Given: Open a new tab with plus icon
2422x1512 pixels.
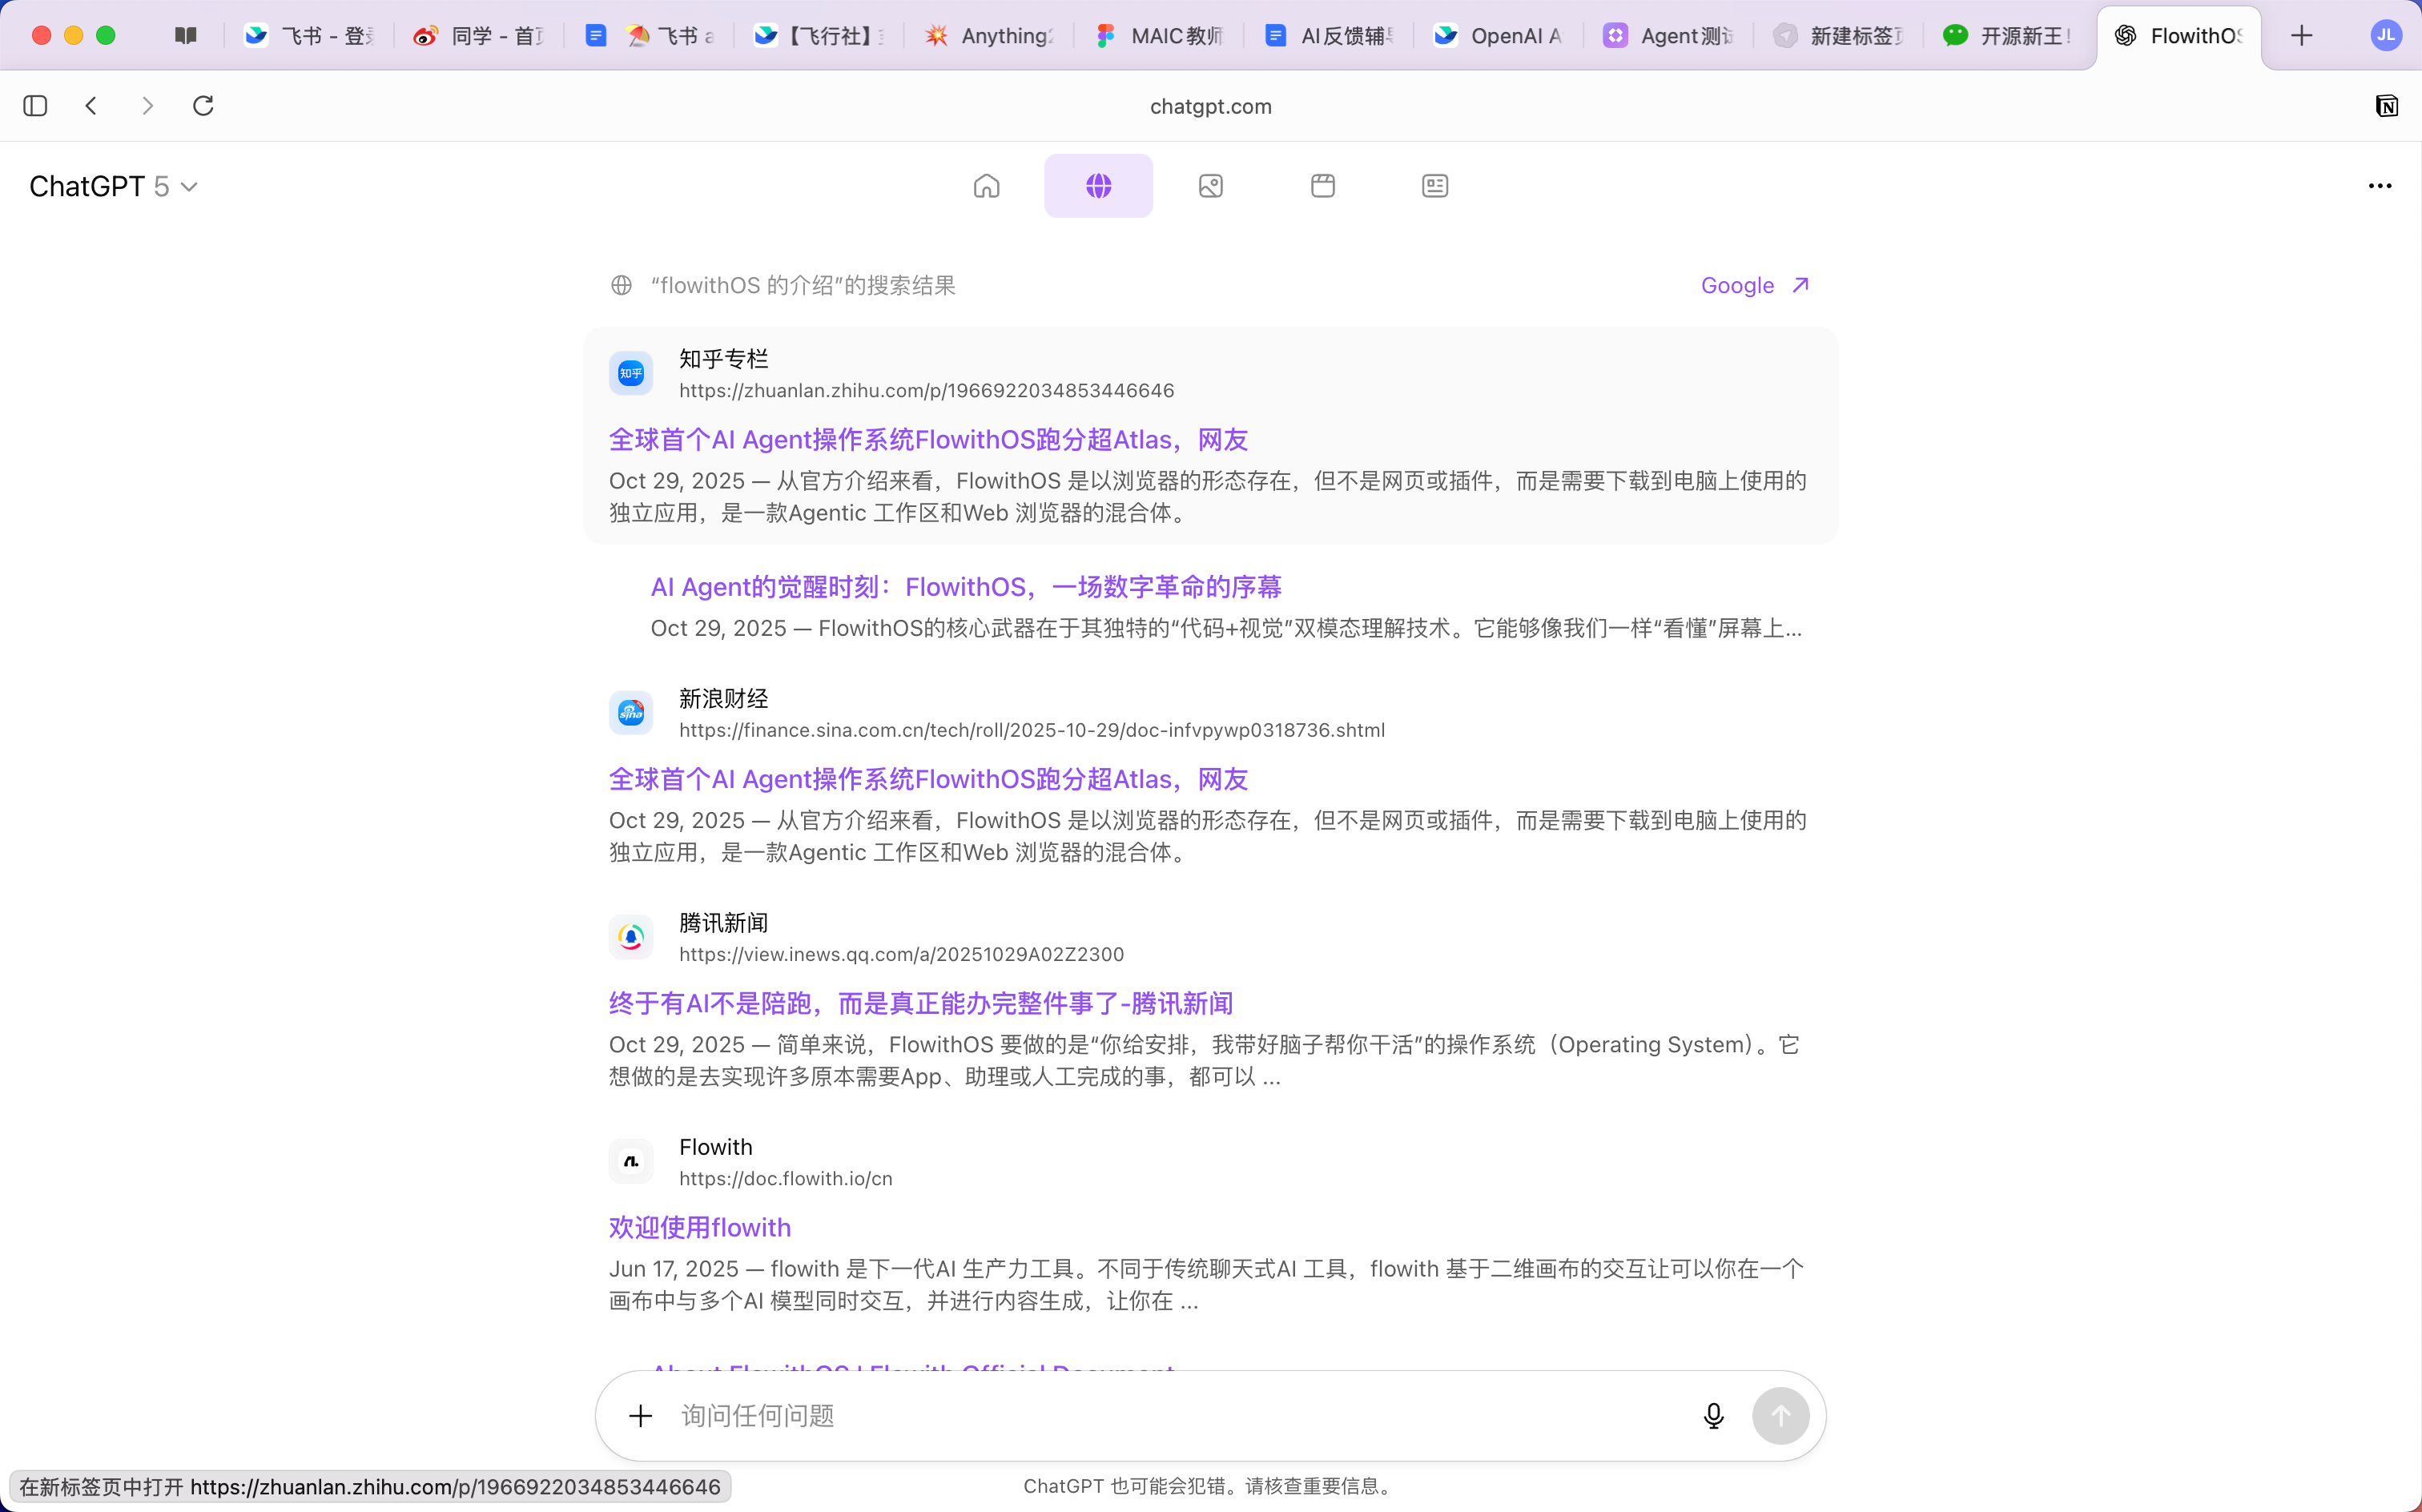Looking at the screenshot, I should [x=2301, y=36].
